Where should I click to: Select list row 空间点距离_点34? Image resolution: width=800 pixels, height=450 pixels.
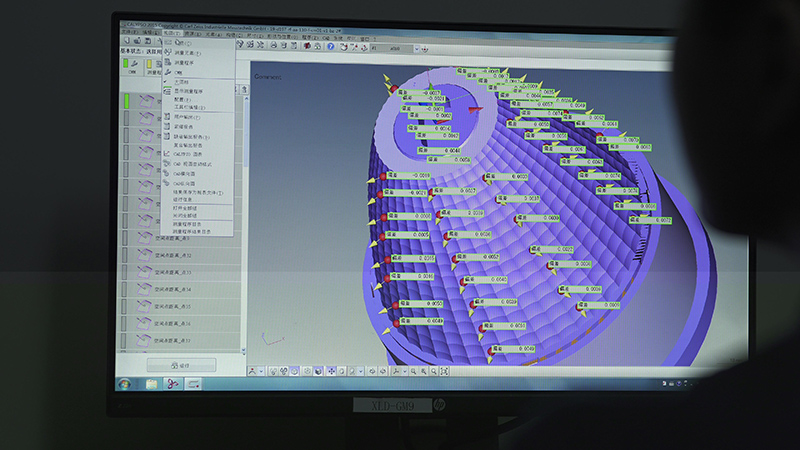coord(181,289)
